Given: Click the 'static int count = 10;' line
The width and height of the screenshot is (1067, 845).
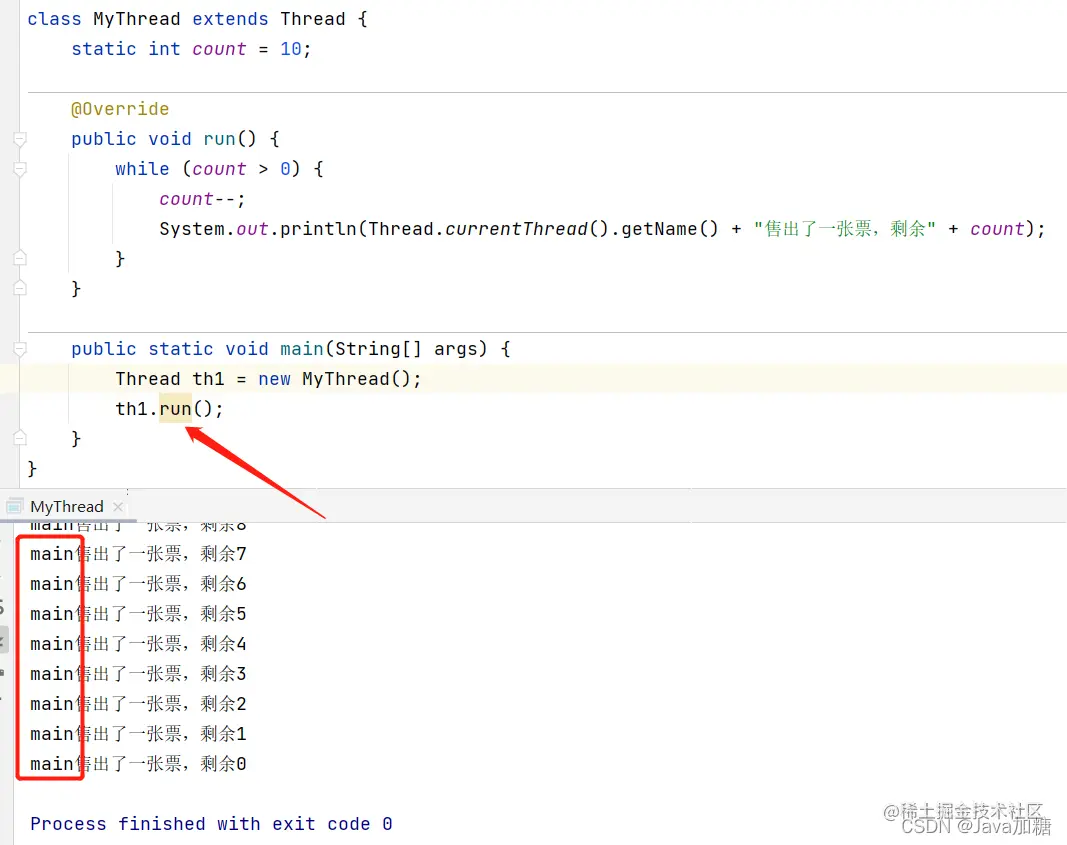Looking at the screenshot, I should pyautogui.click(x=191, y=49).
